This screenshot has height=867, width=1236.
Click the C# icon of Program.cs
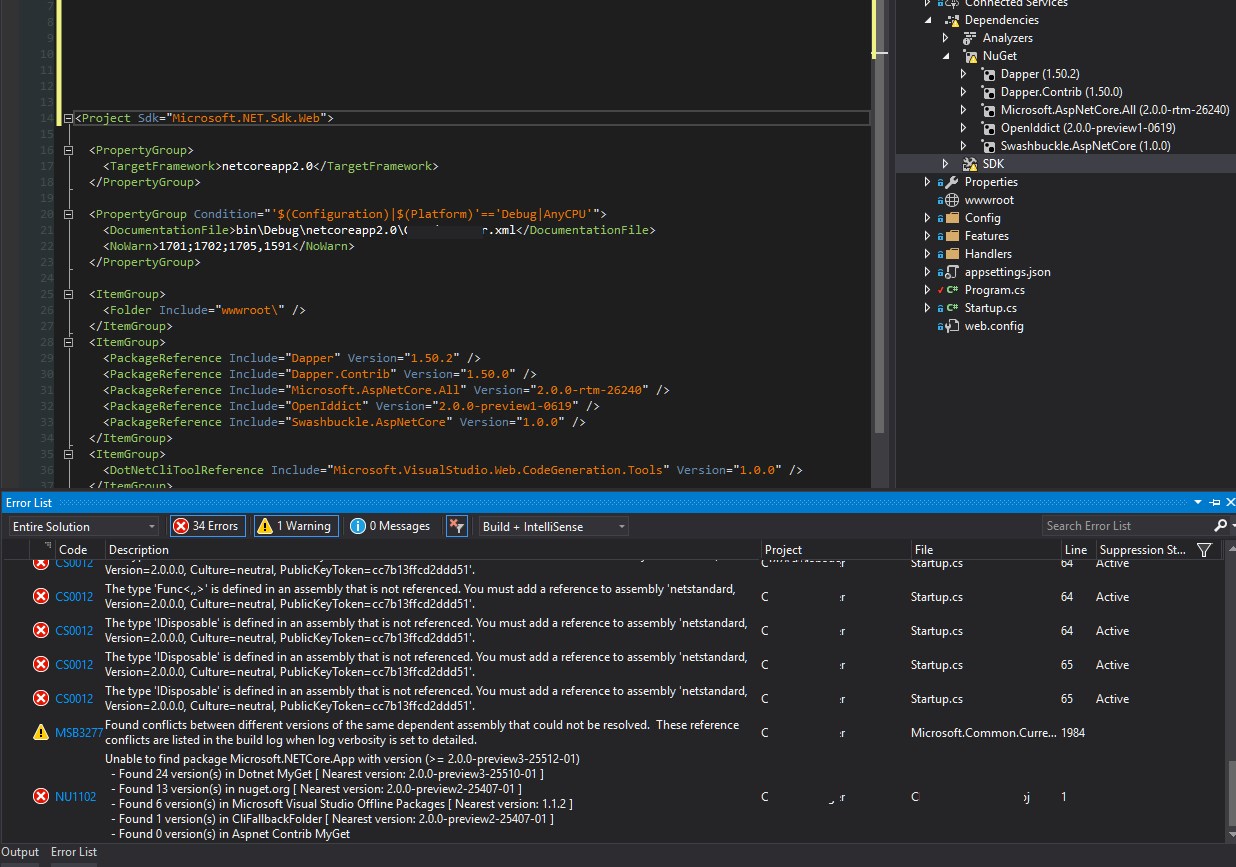click(952, 290)
